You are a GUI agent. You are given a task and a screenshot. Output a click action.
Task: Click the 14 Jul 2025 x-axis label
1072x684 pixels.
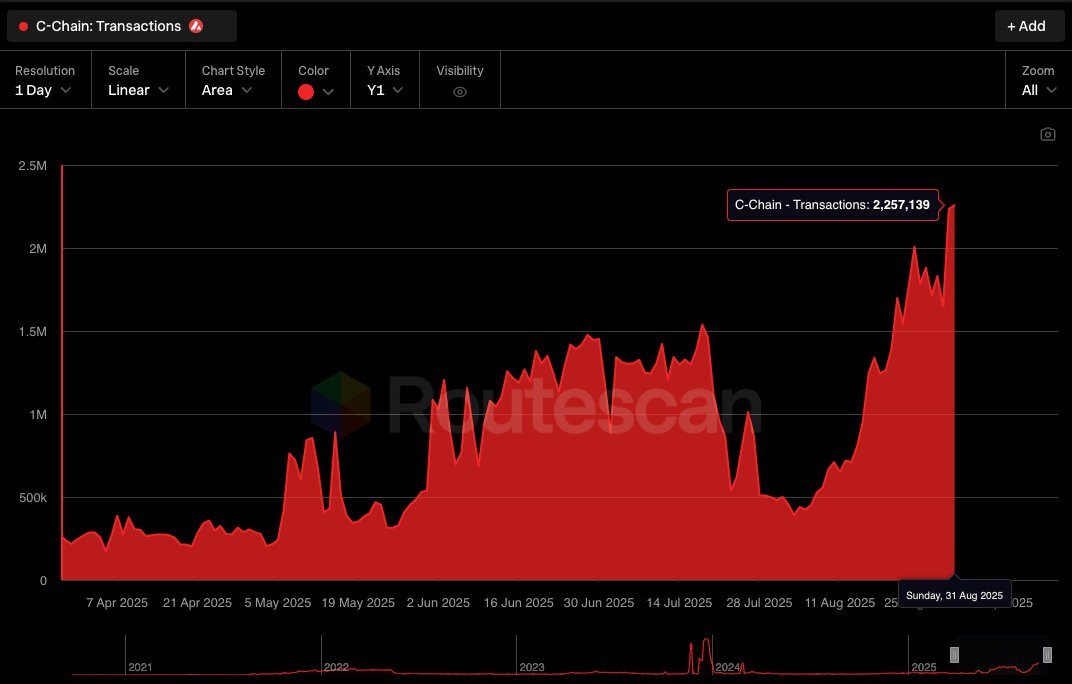[680, 603]
